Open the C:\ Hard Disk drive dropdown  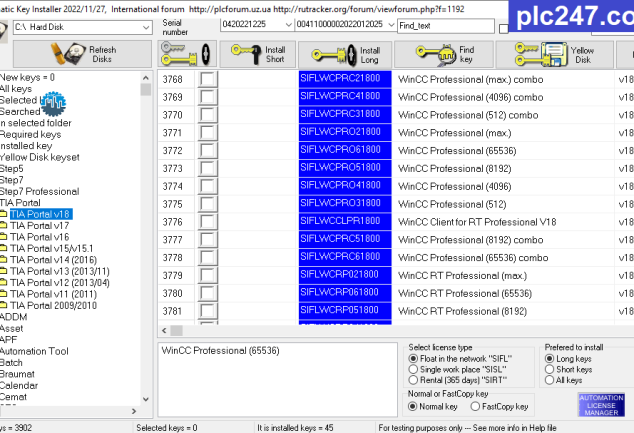pyautogui.click(x=146, y=27)
